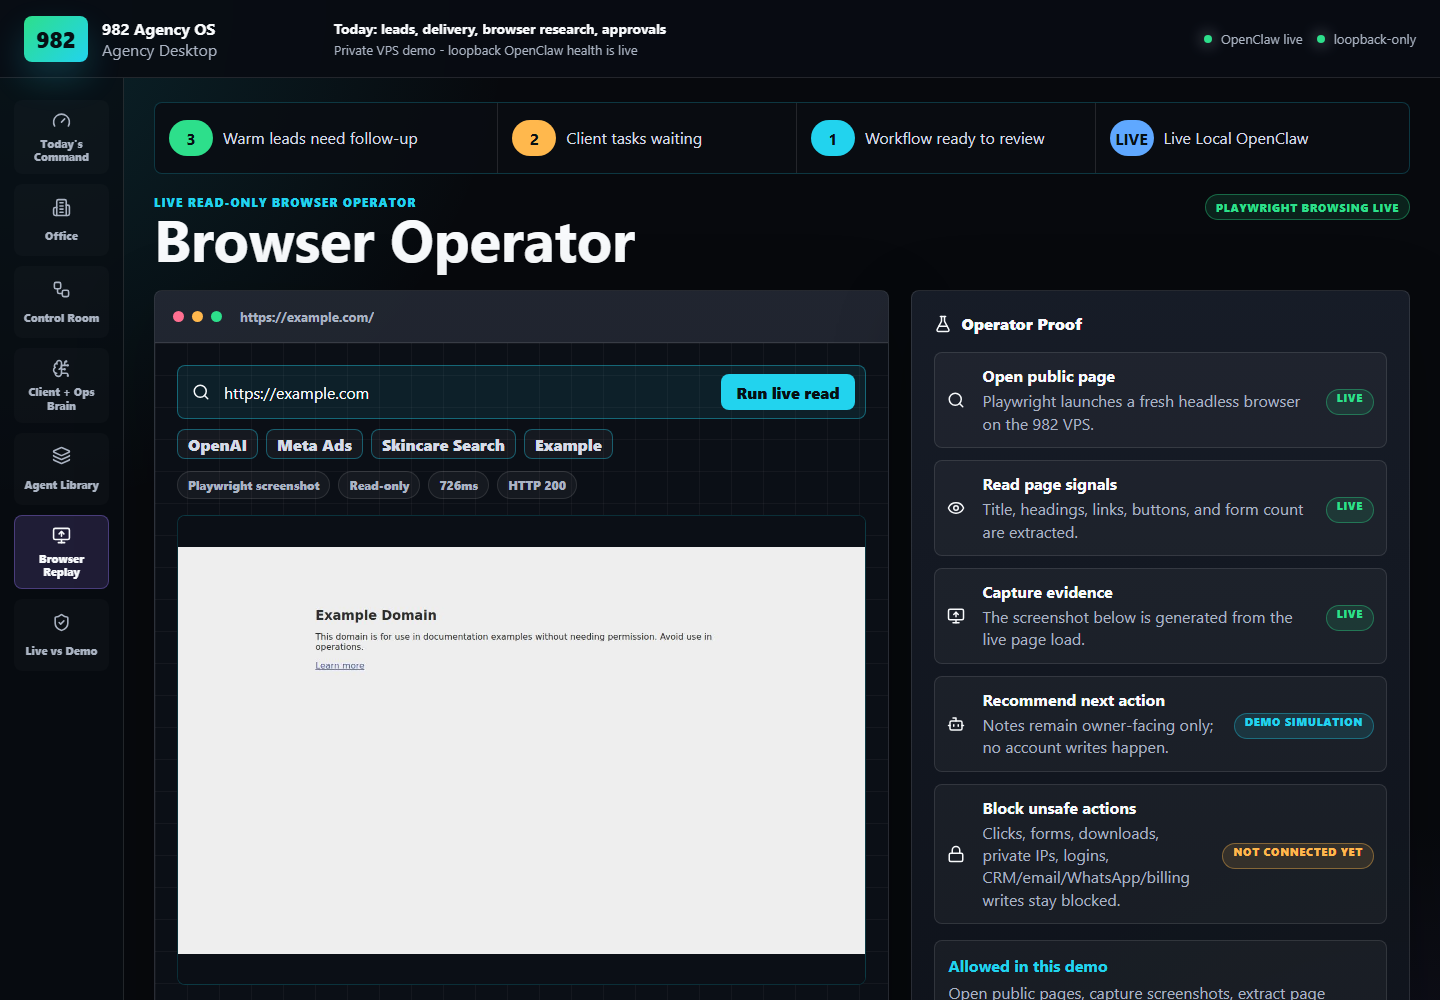
Task: Click the Playwright screenshot tag
Action: click(x=254, y=485)
